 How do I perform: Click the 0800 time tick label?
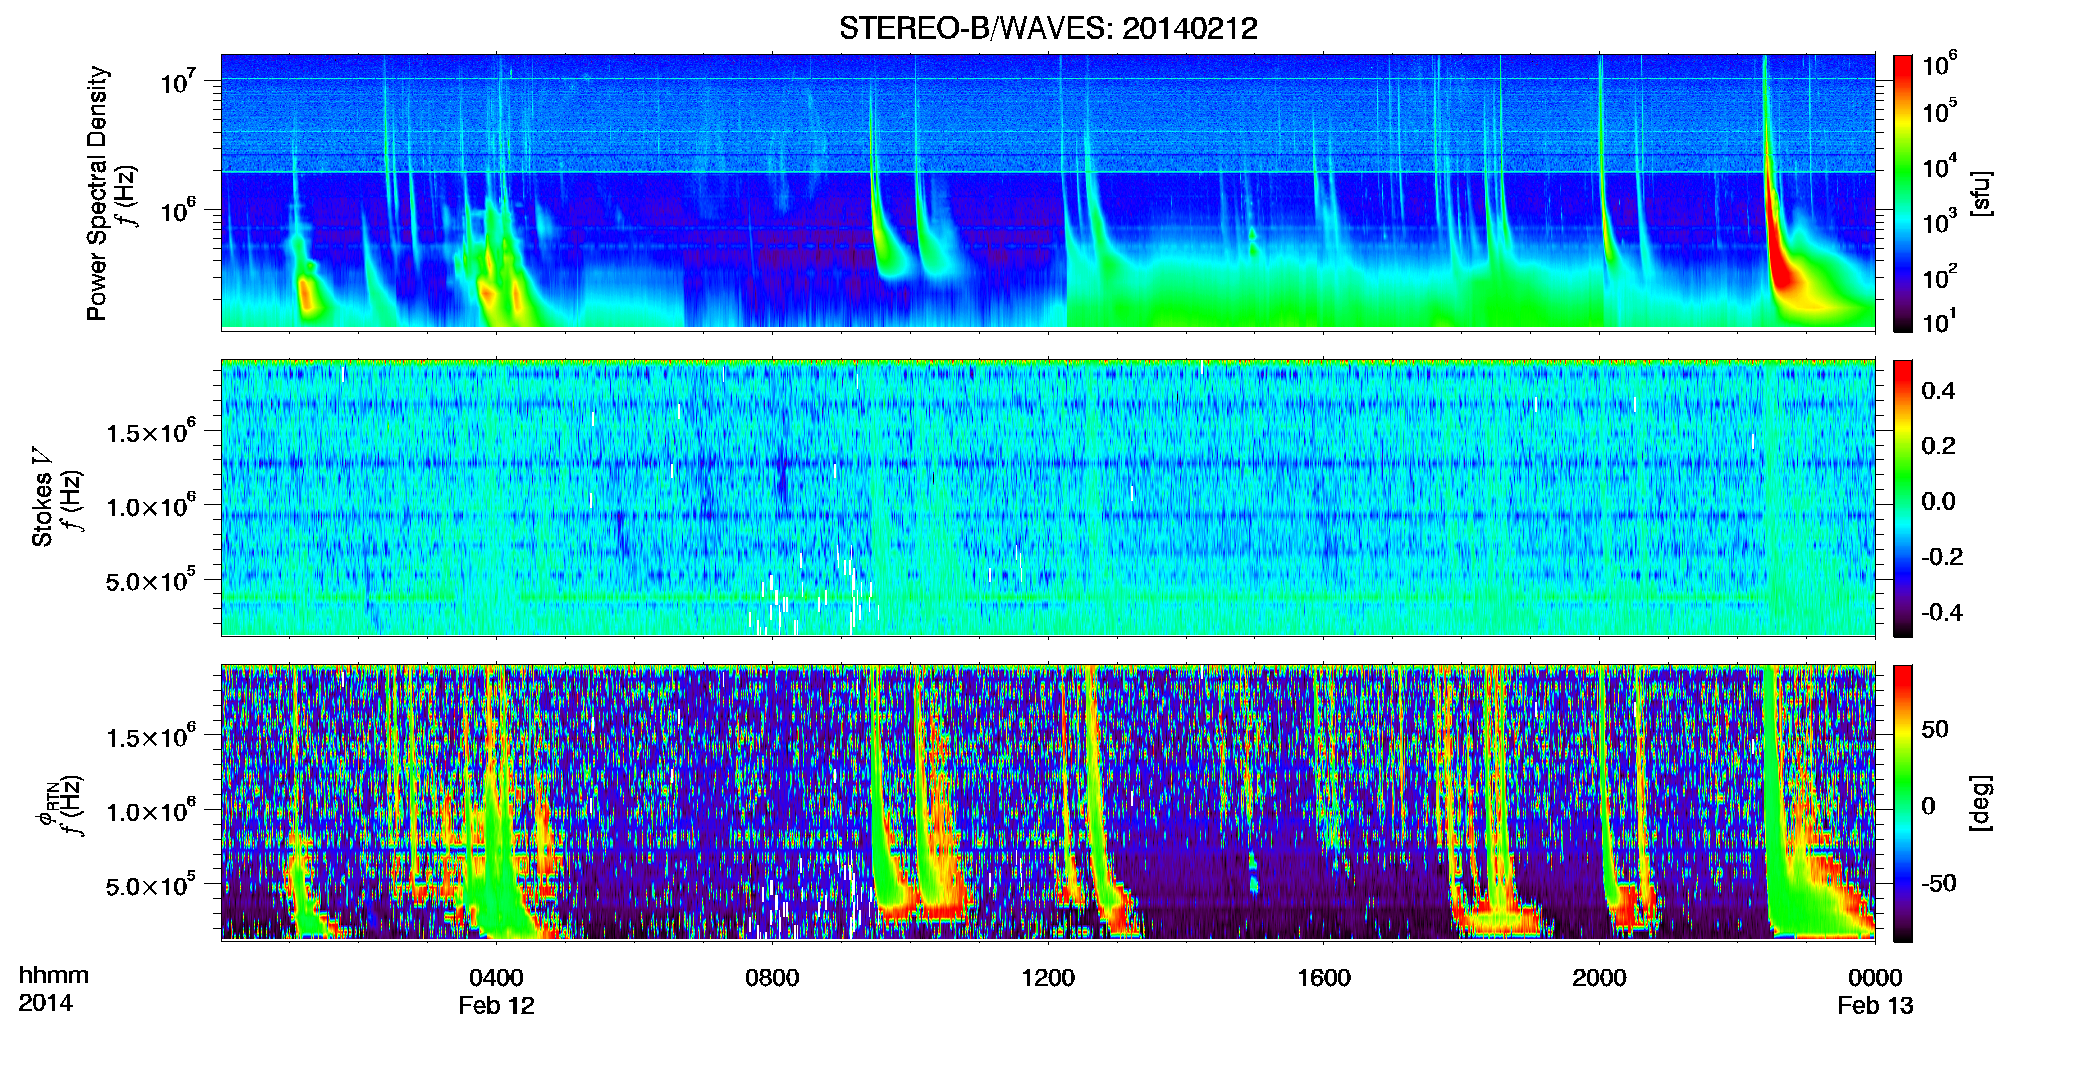coord(772,977)
